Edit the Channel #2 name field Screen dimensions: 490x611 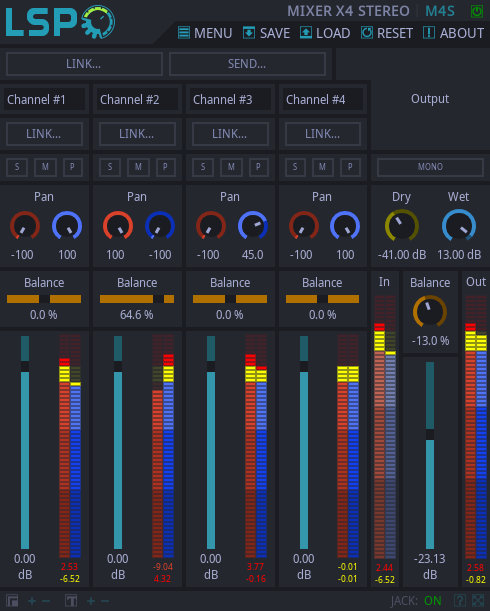(x=137, y=99)
